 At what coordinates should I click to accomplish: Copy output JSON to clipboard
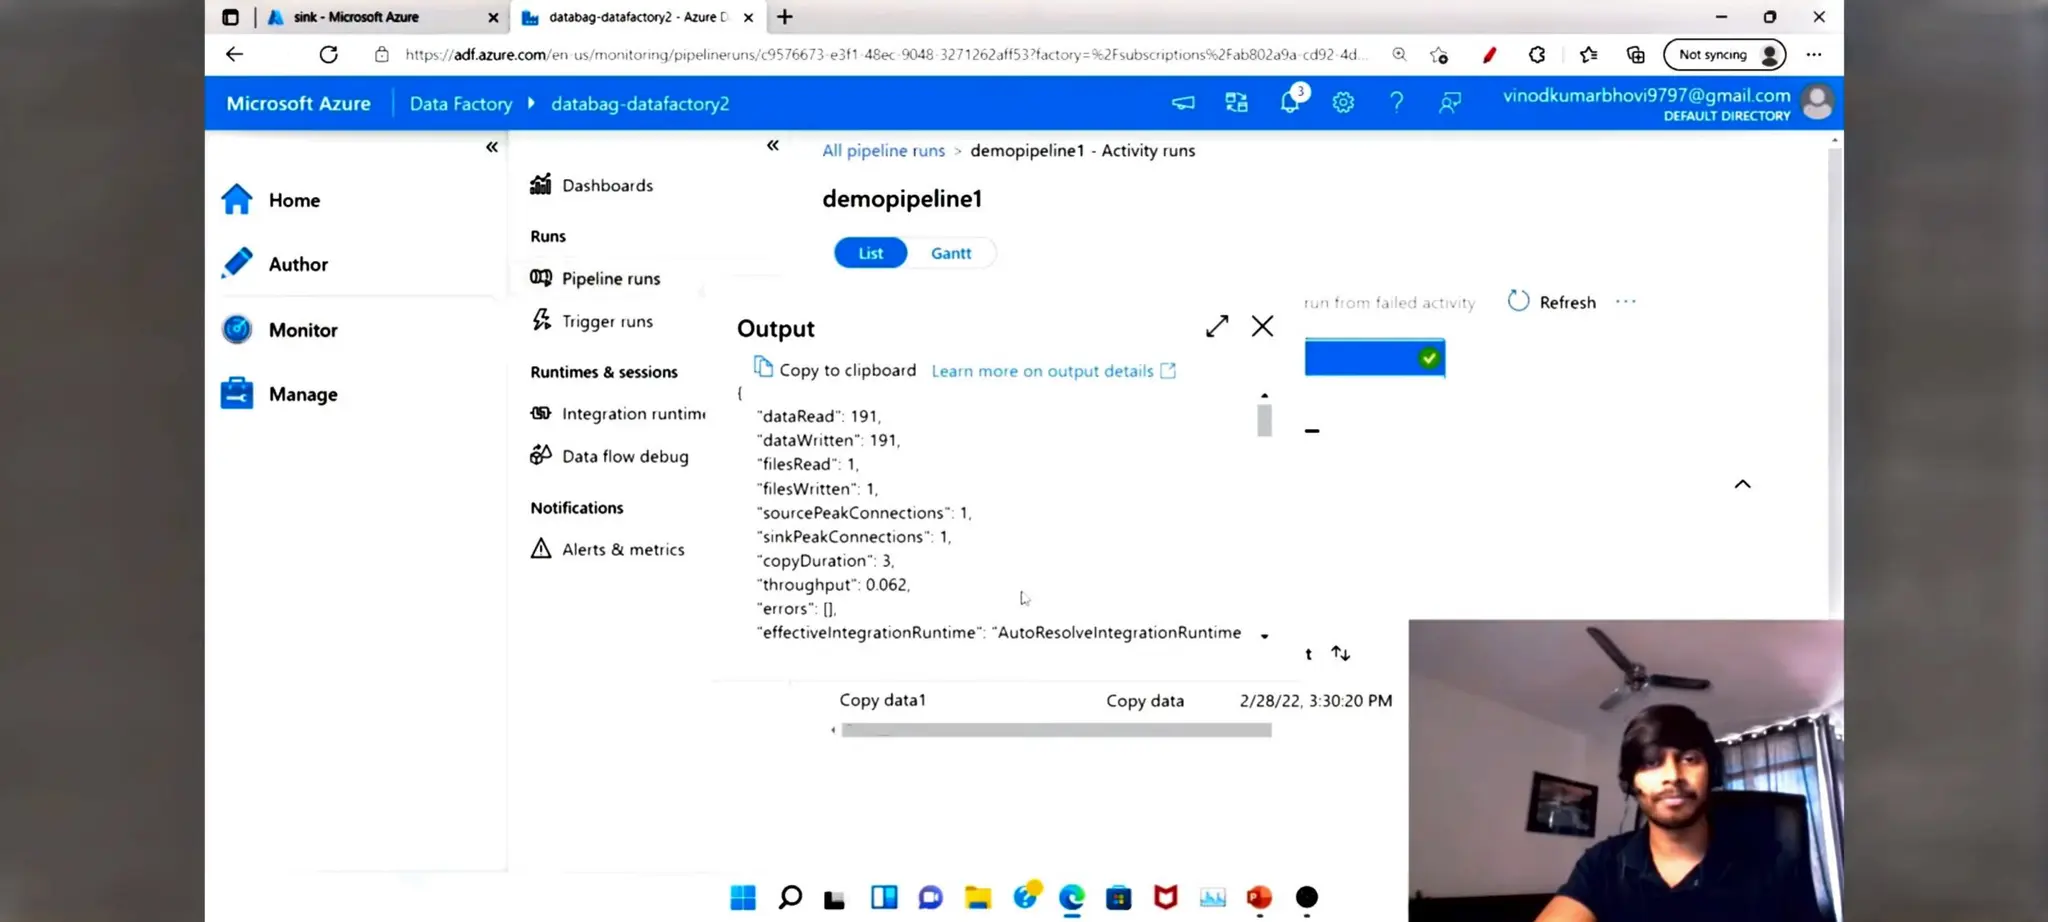(x=834, y=369)
